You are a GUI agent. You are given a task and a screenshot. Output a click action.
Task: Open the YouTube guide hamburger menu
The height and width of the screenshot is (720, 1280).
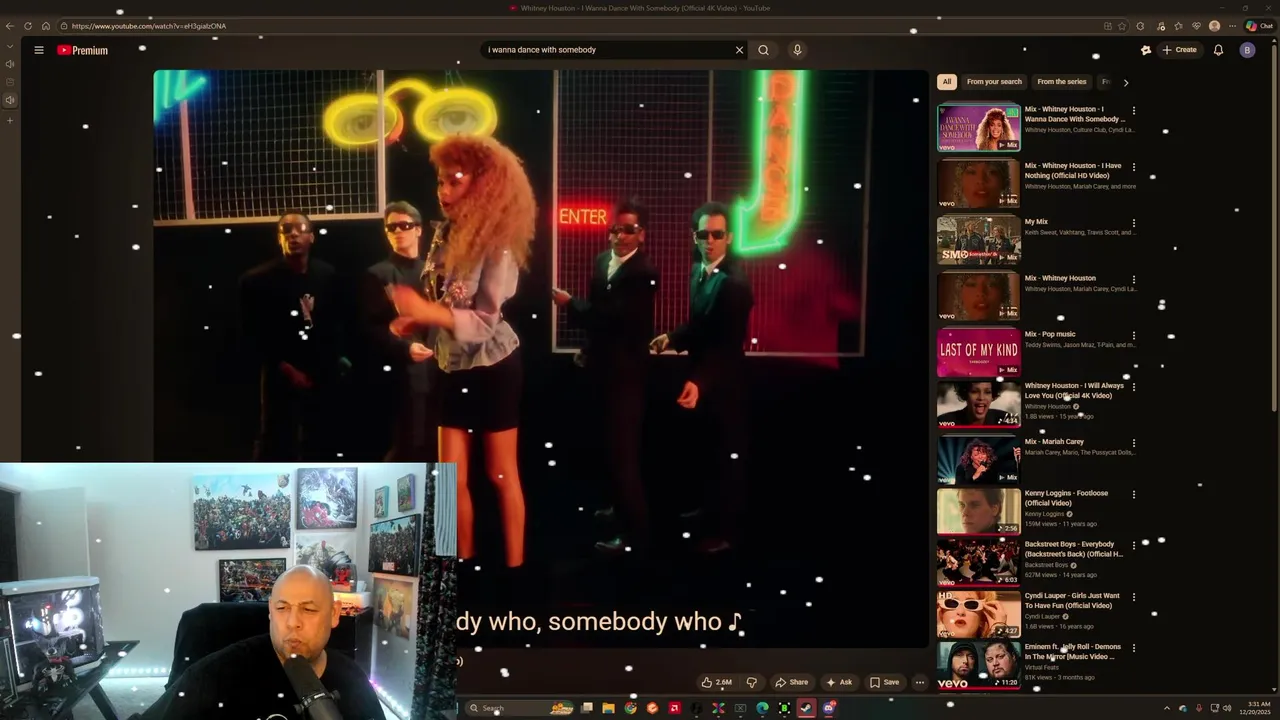[39, 50]
